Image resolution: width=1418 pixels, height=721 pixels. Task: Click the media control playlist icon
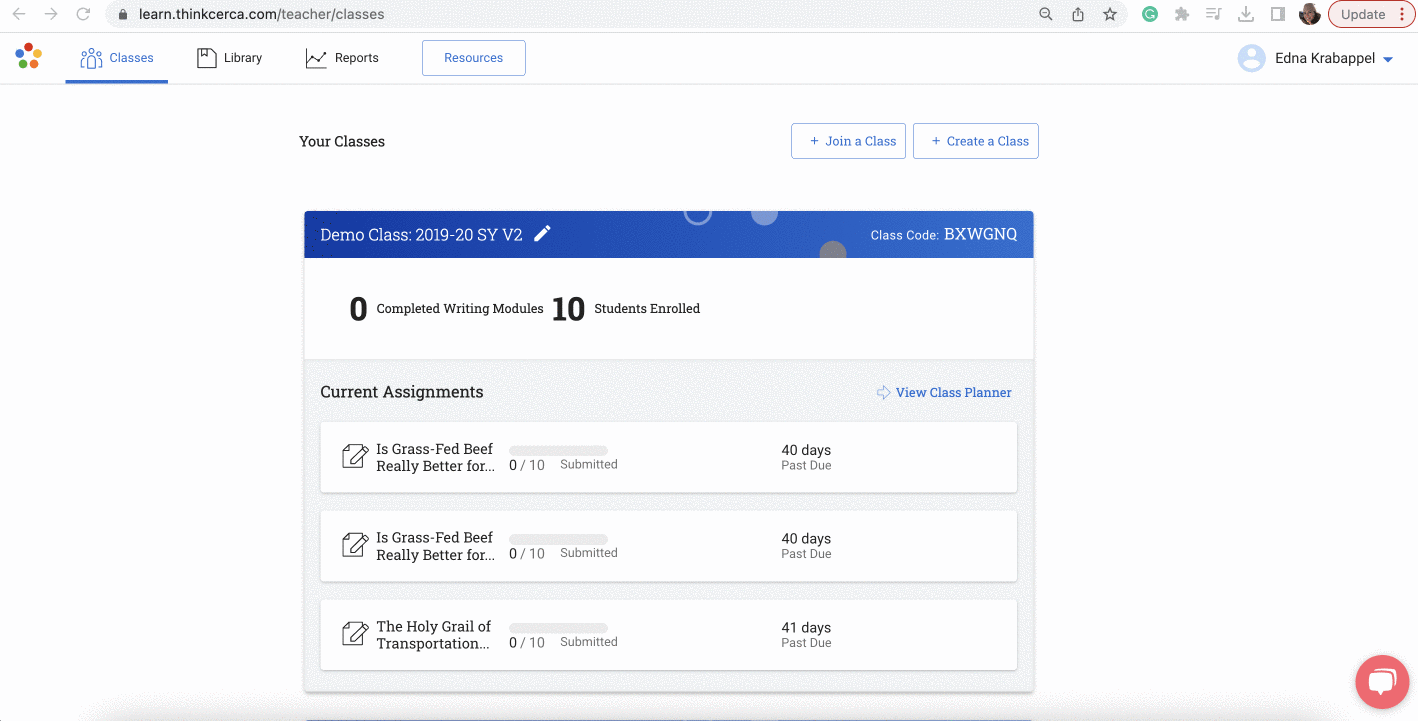1214,14
